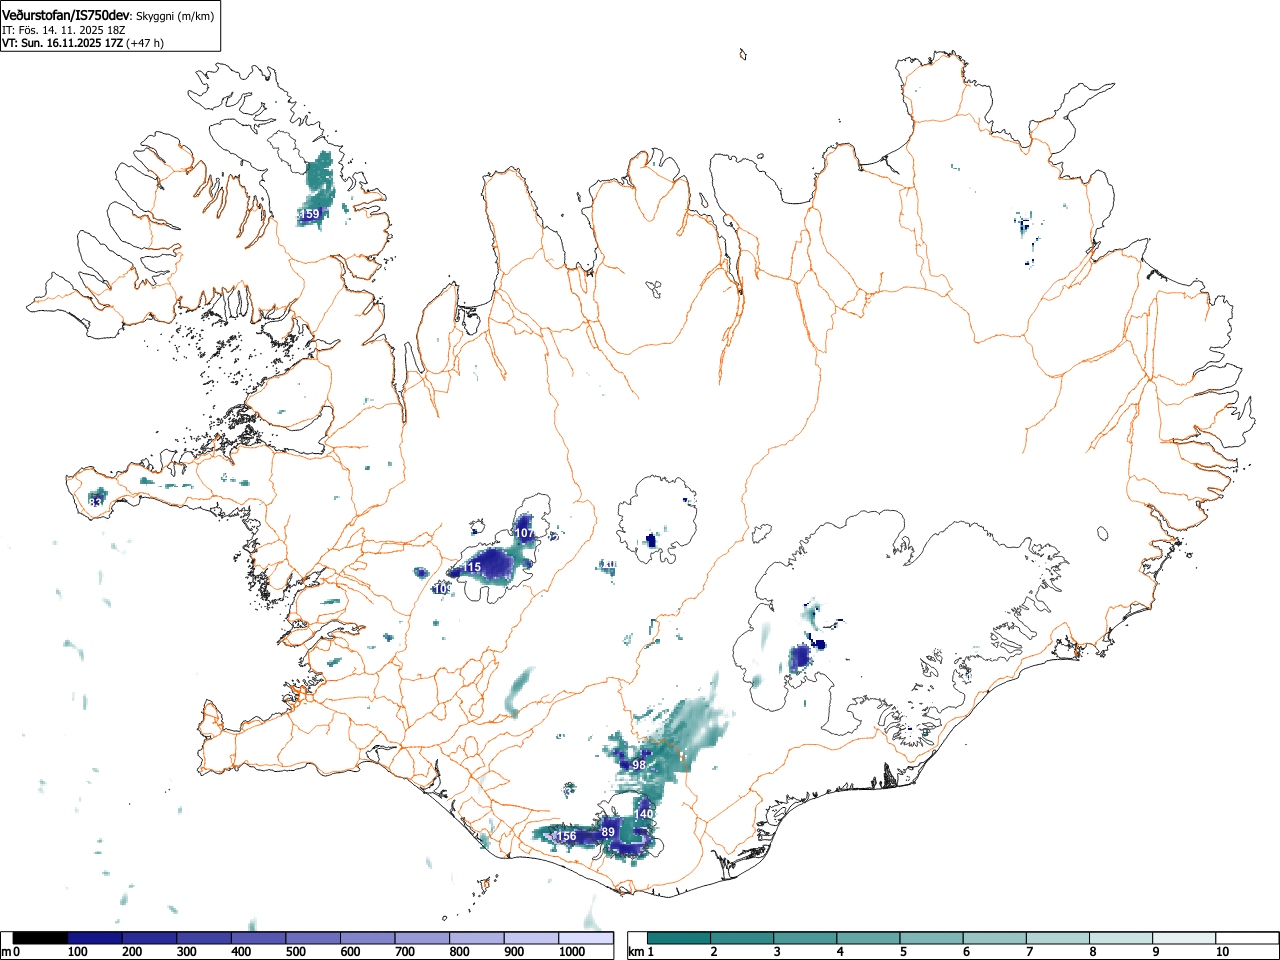Click the 200–300 m legend color segment
The image size is (1280, 960).
(150, 938)
